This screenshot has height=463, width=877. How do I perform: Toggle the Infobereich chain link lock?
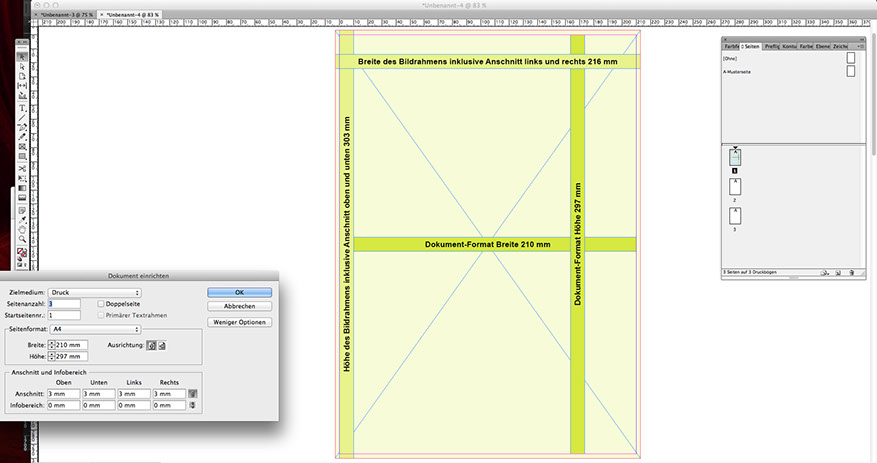pos(192,405)
